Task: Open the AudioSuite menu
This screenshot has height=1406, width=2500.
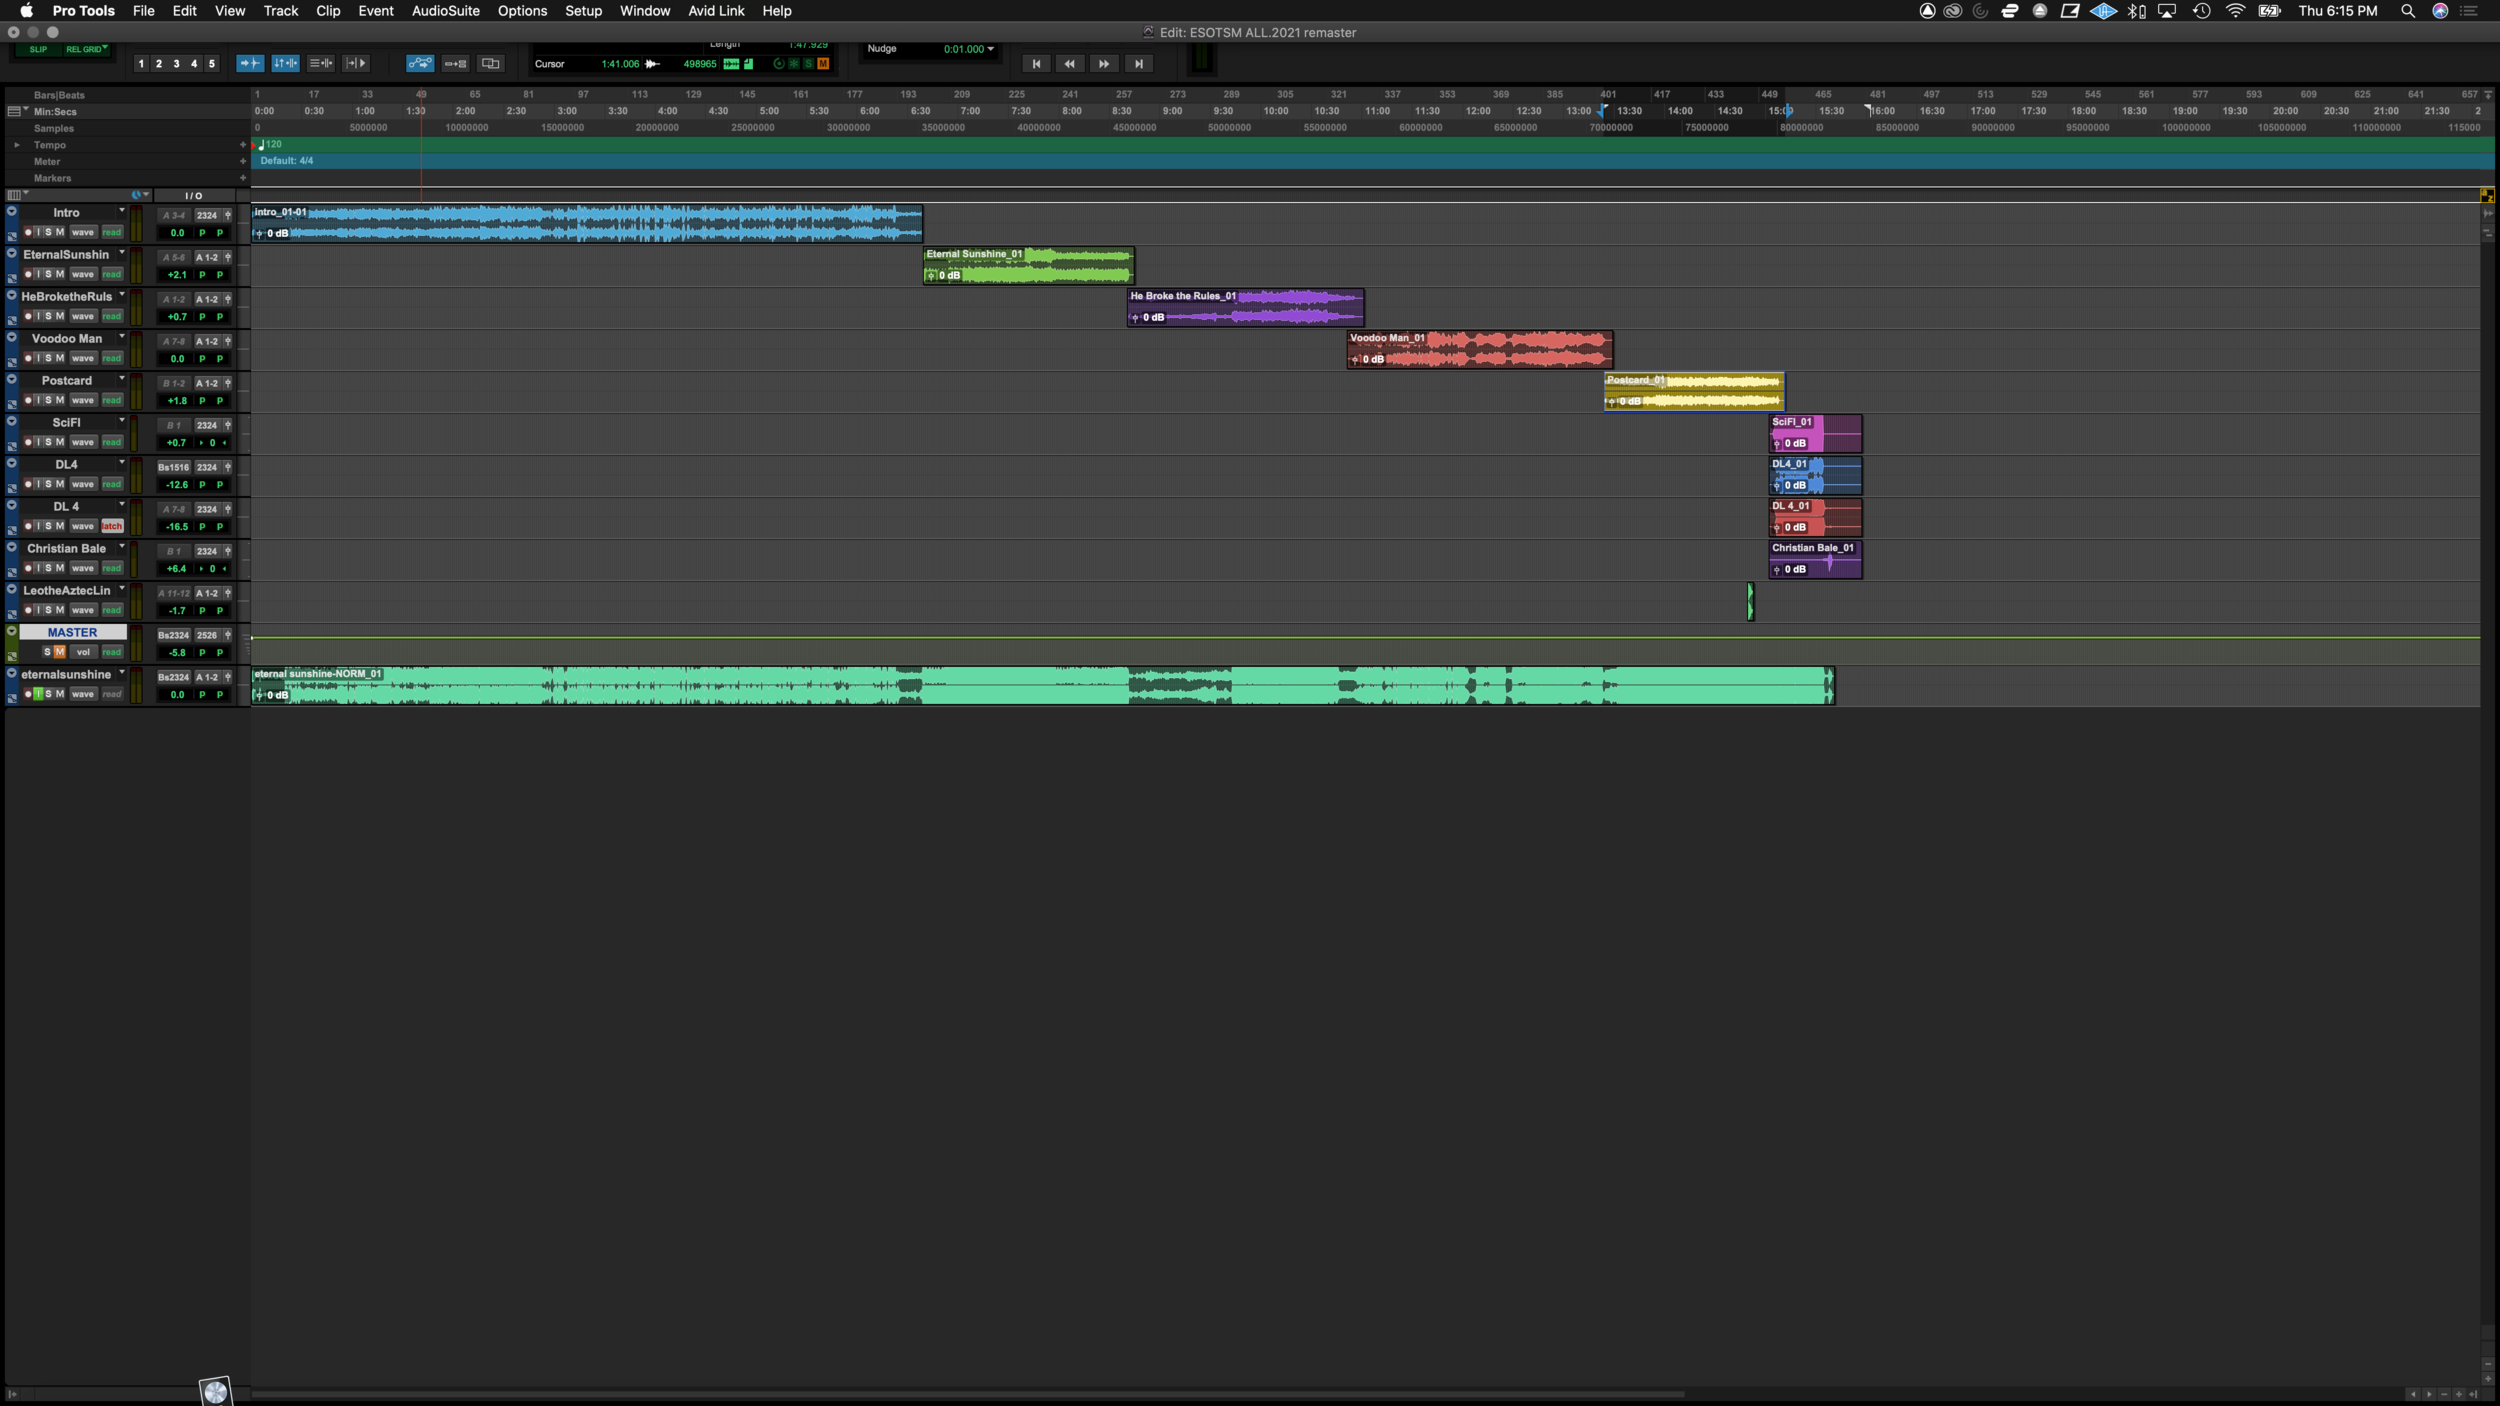Action: click(445, 11)
